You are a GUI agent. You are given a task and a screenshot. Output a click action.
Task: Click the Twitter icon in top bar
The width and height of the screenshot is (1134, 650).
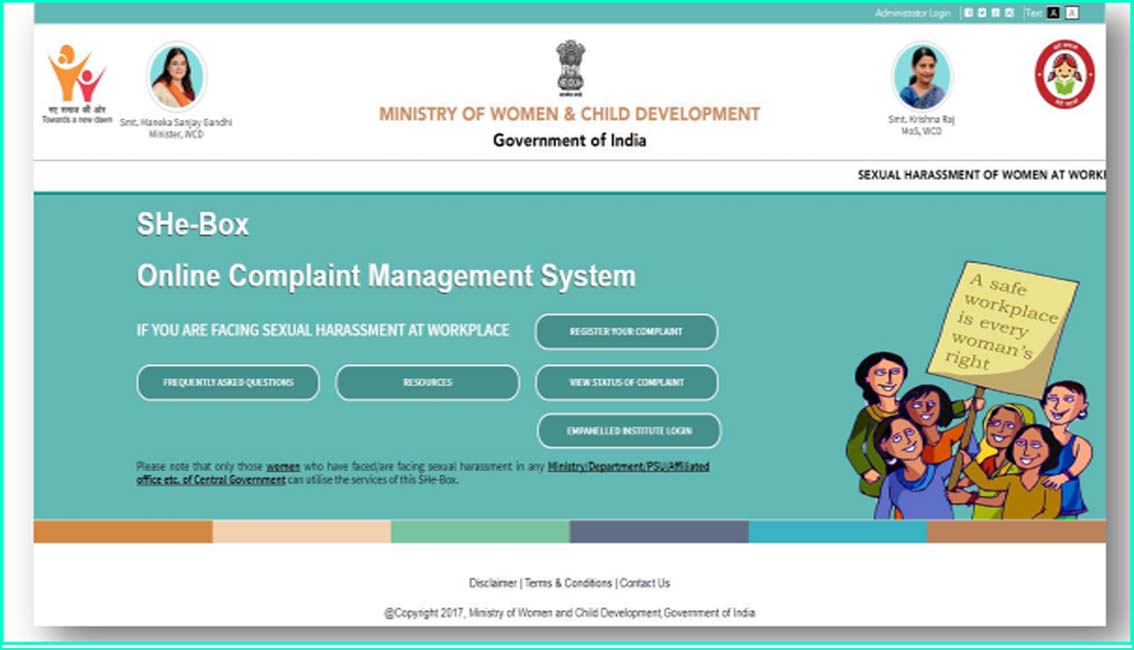(982, 13)
